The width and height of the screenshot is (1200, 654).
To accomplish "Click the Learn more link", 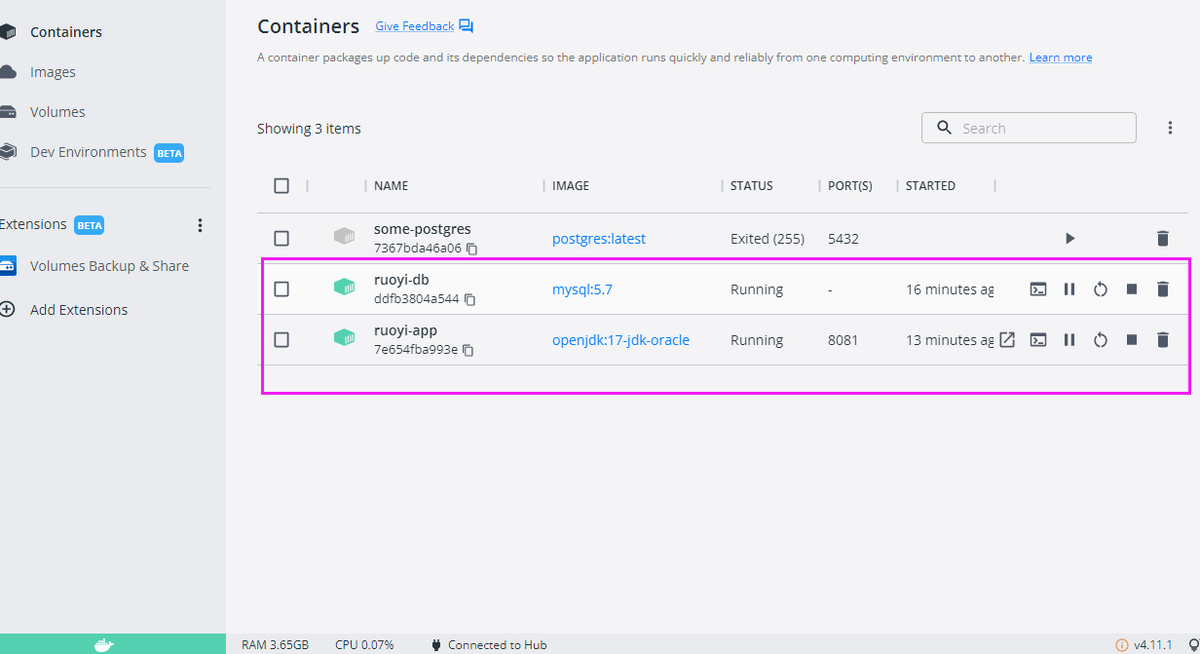I will point(1060,57).
